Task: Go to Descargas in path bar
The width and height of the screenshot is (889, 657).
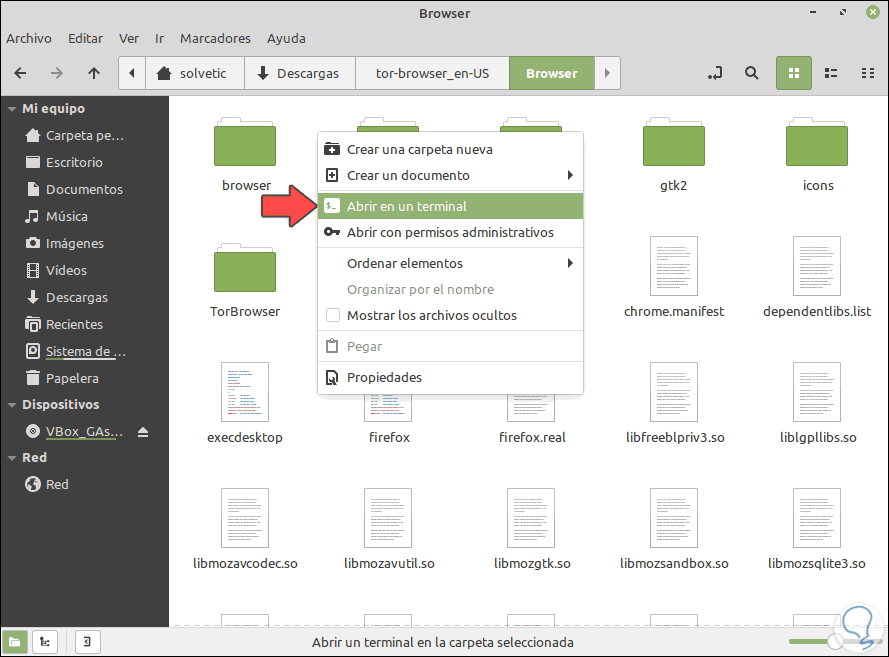Action: pos(300,73)
